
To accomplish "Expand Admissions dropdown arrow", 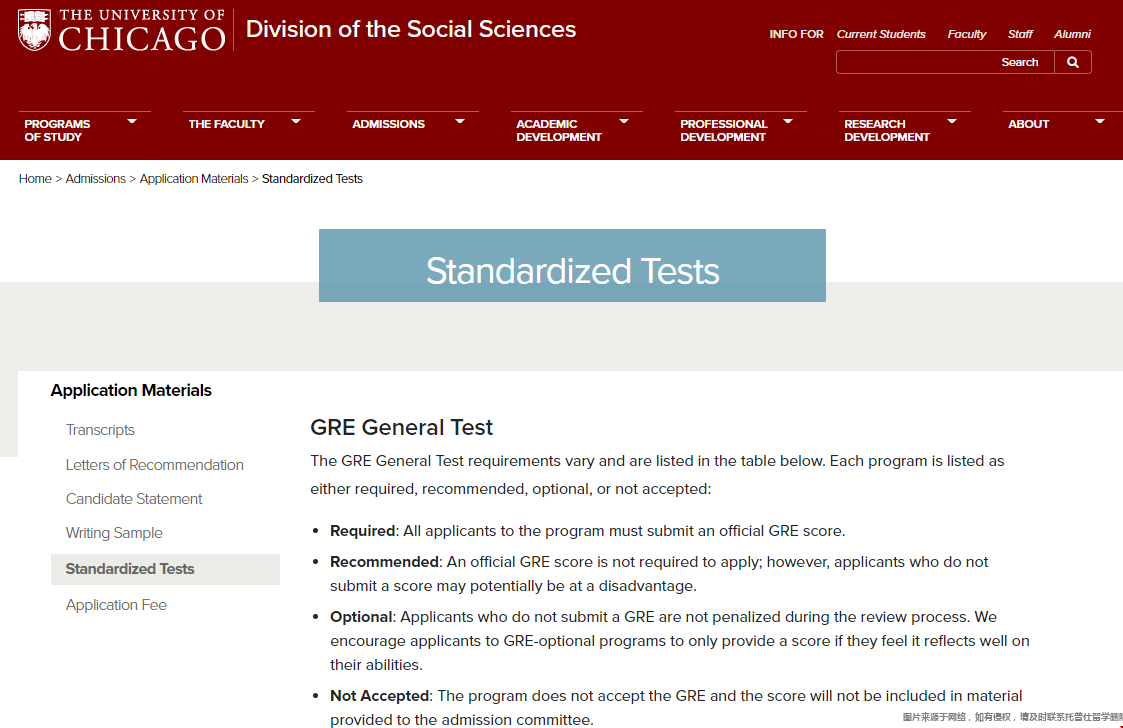I will (x=460, y=122).
